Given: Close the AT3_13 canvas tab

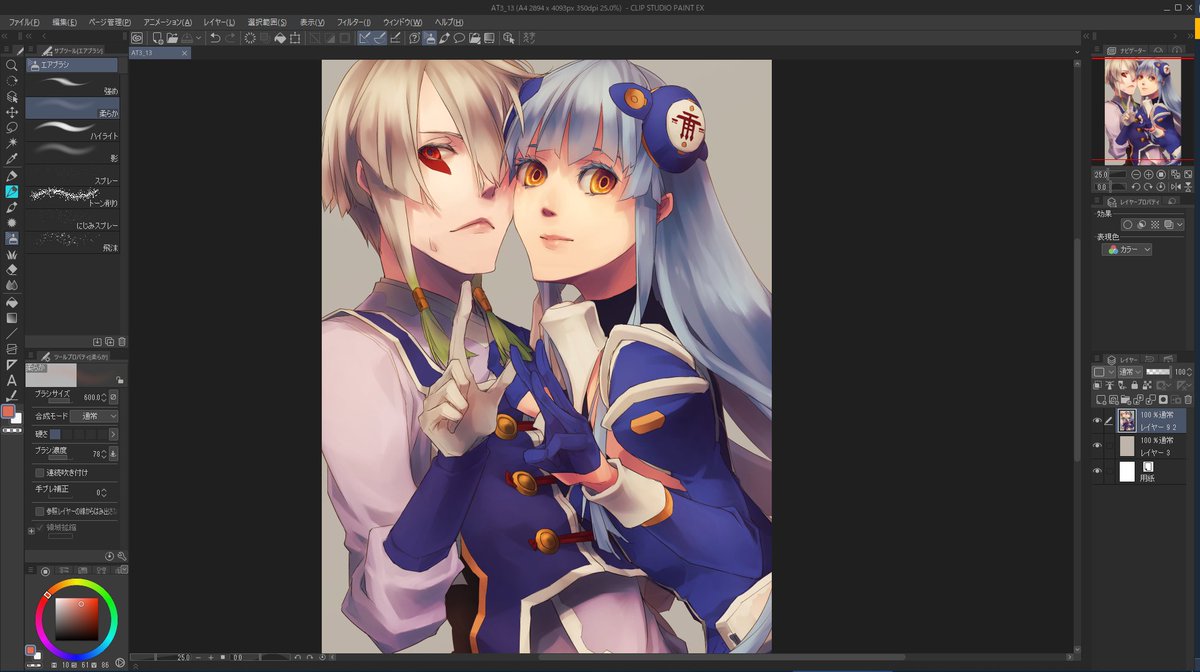Looking at the screenshot, I should coord(184,53).
